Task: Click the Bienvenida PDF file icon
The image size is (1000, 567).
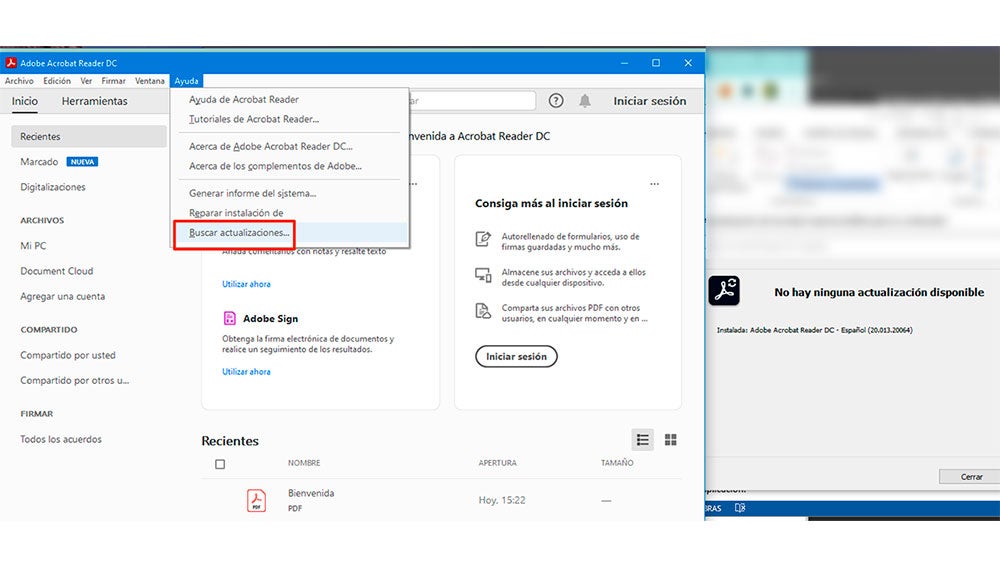Action: pos(256,500)
